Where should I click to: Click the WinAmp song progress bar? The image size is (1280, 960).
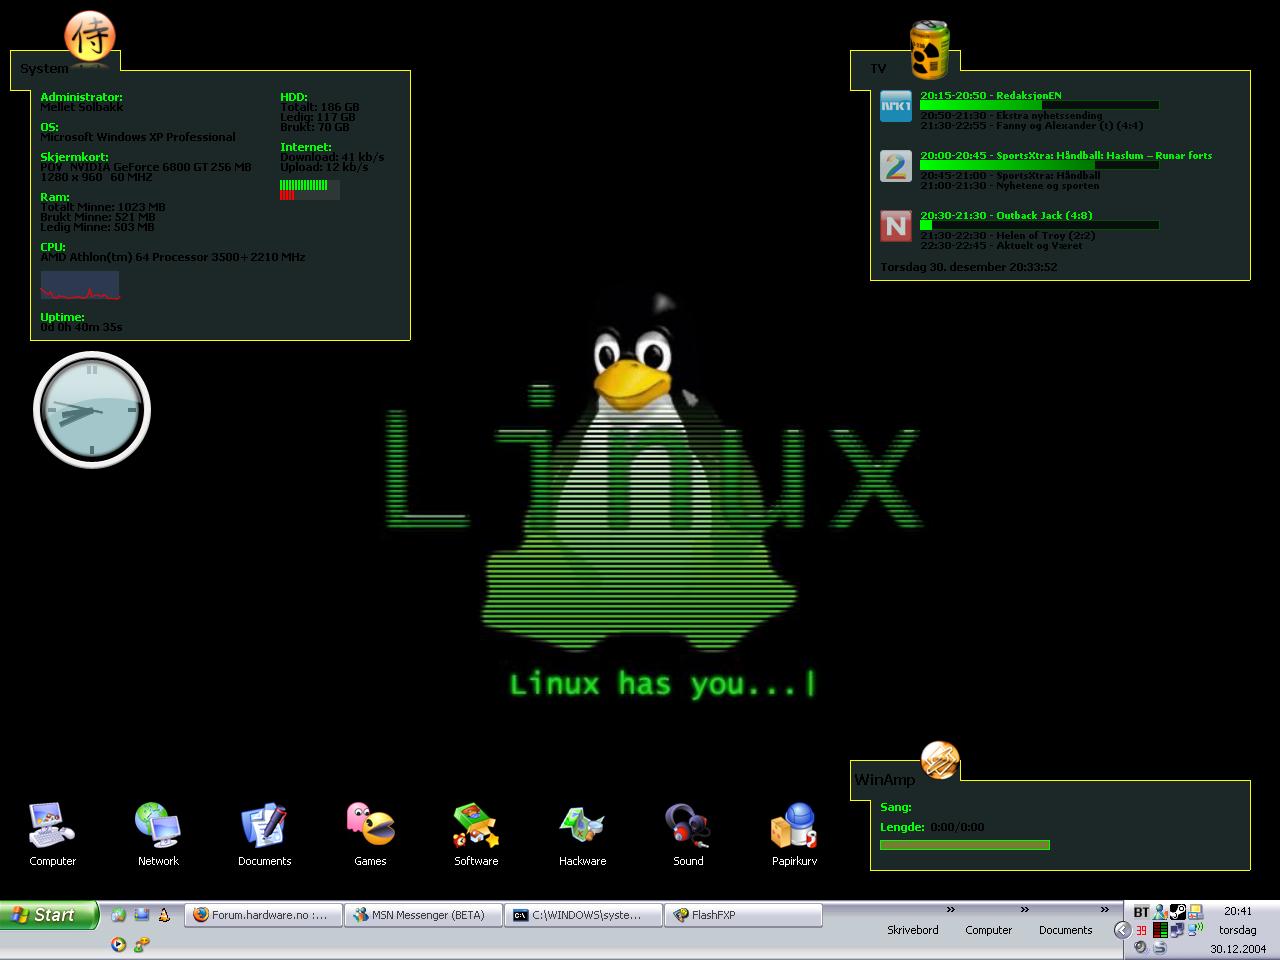pos(965,845)
